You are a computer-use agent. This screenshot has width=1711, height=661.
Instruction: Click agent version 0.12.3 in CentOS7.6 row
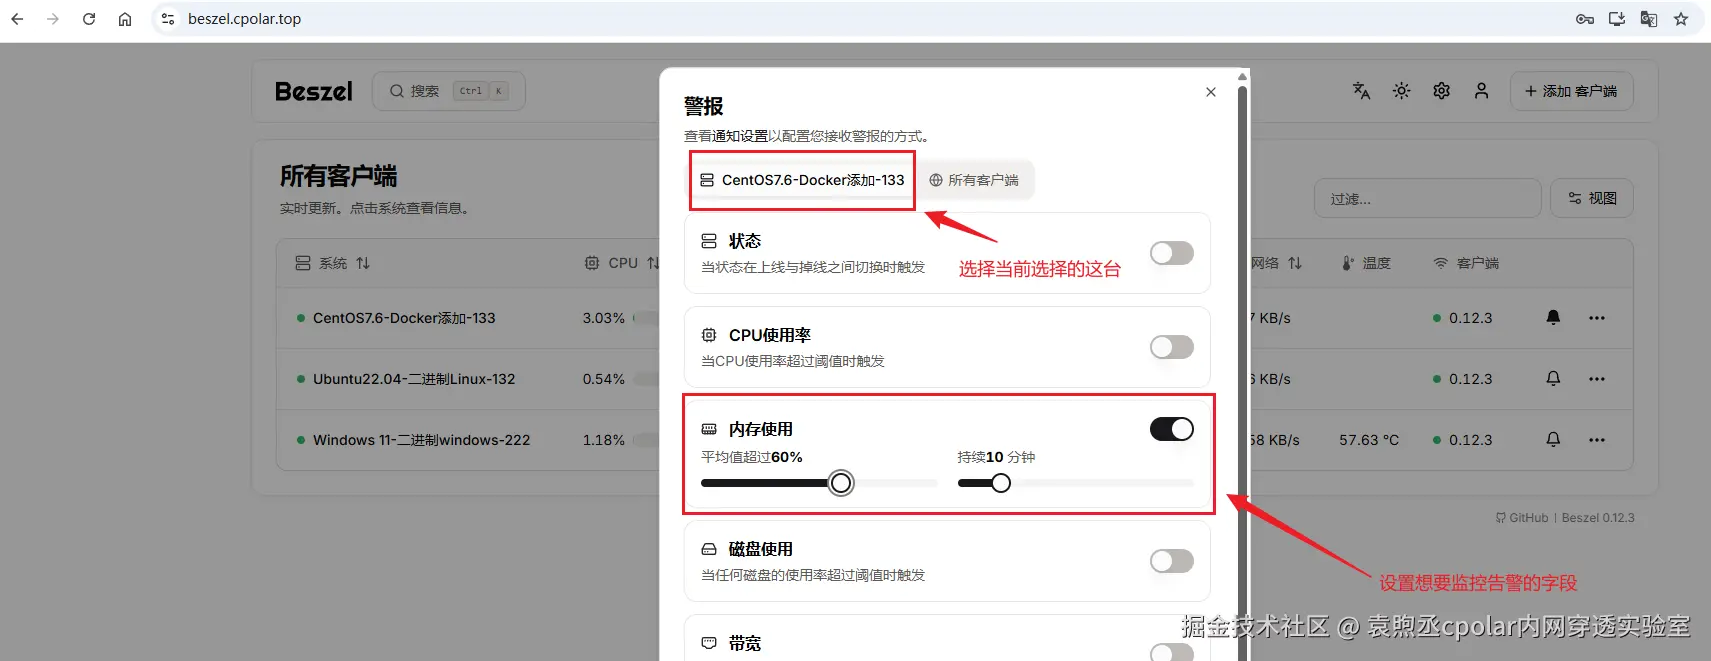[x=1470, y=318]
